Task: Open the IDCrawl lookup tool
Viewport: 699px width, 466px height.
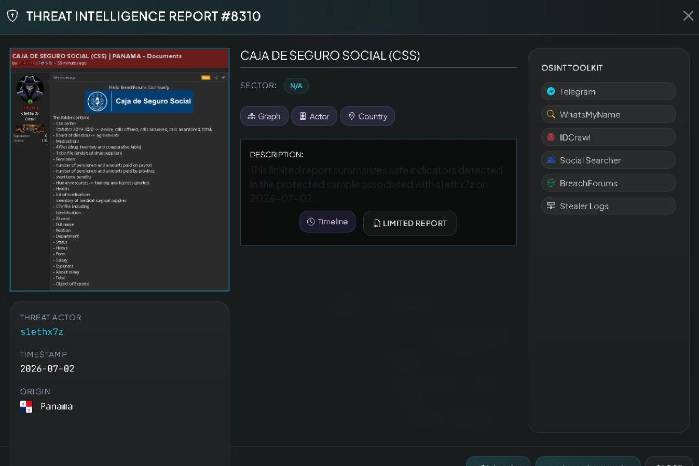Action: 609,137
